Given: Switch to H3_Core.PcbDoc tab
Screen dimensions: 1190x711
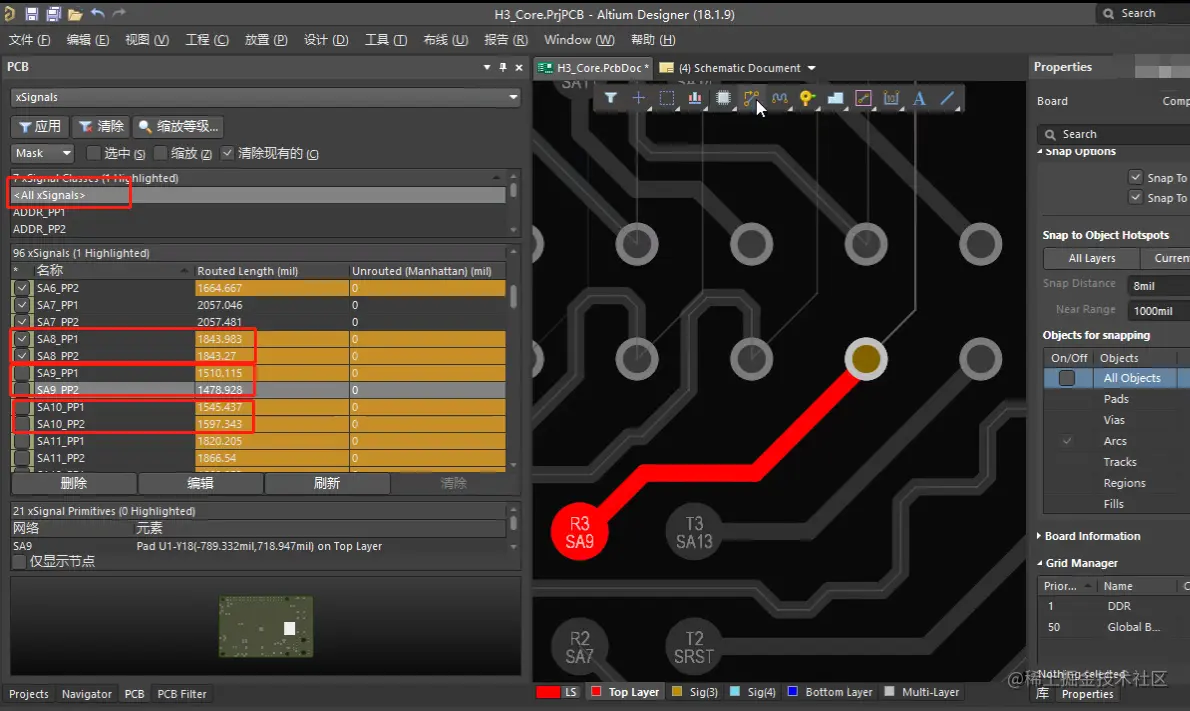Looking at the screenshot, I should pyautogui.click(x=593, y=68).
